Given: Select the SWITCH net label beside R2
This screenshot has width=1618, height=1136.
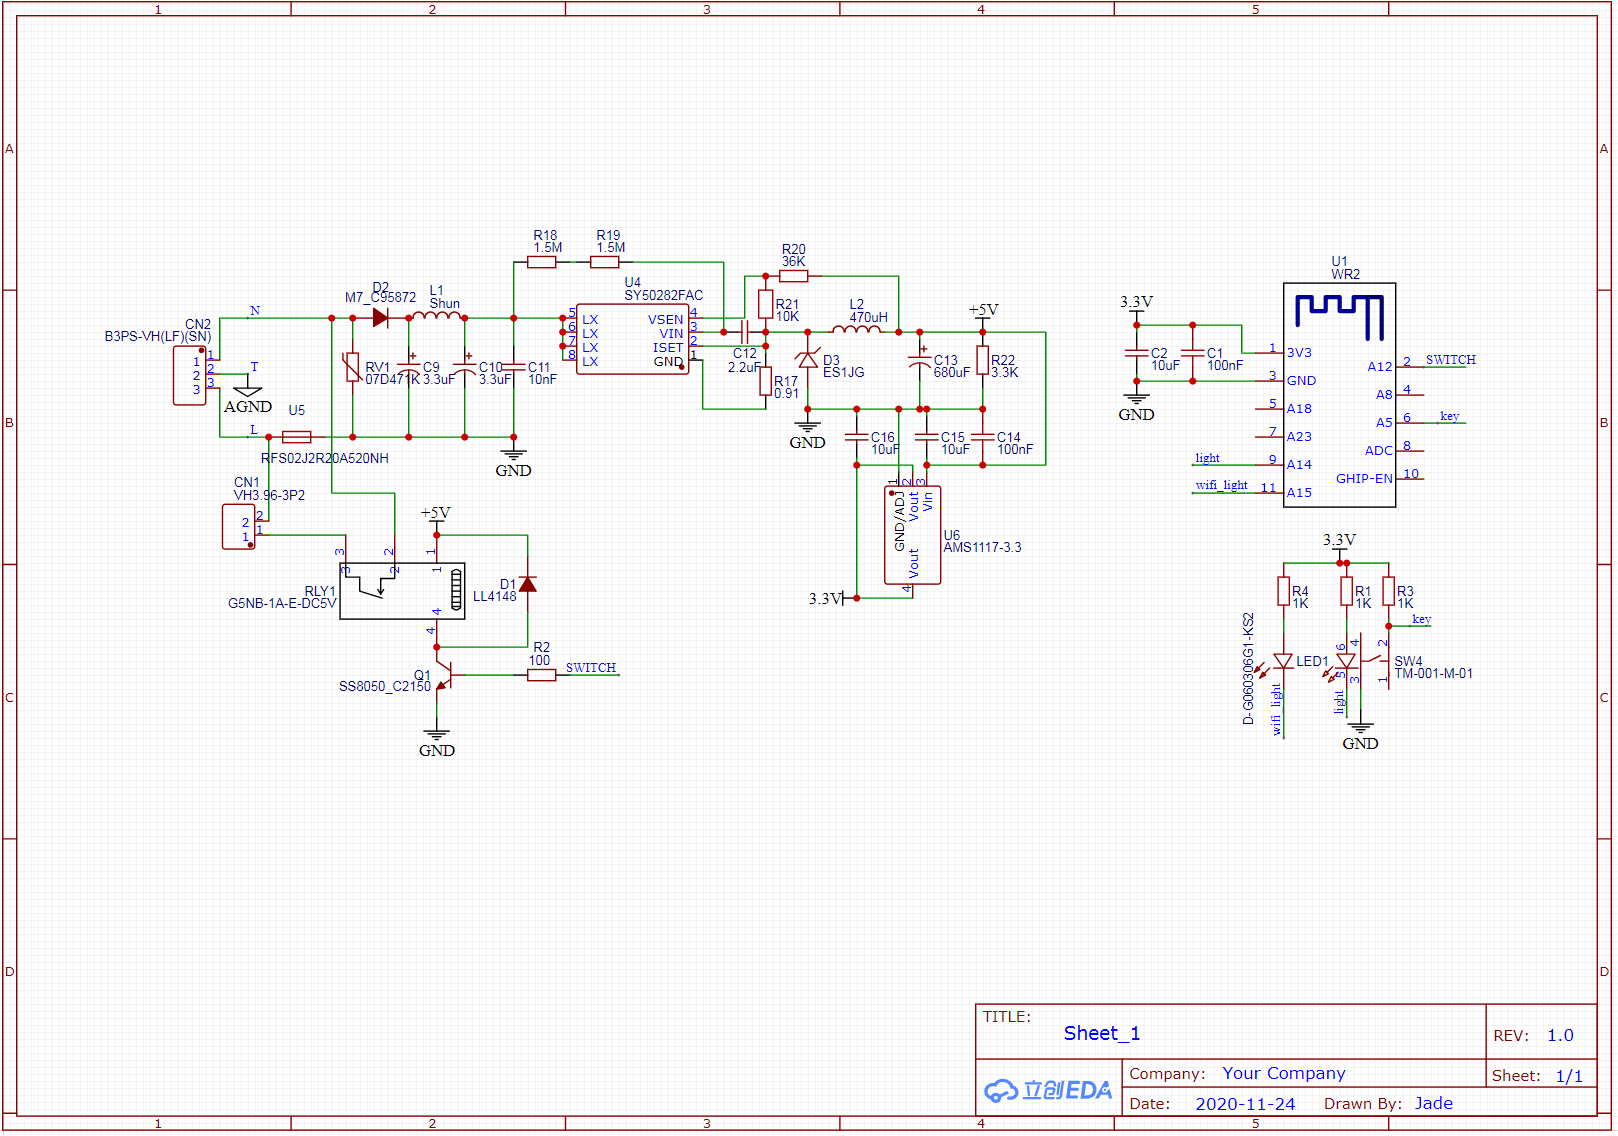Looking at the screenshot, I should click(x=591, y=668).
